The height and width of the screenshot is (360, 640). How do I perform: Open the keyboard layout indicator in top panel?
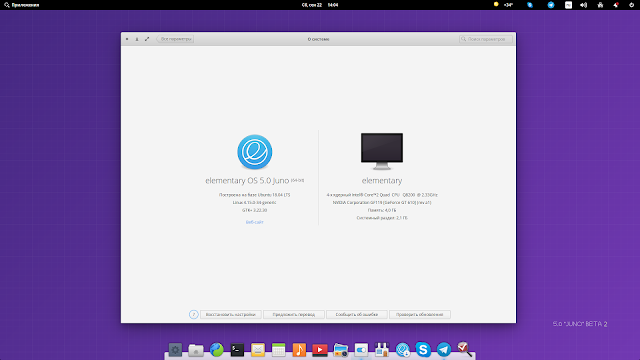pyautogui.click(x=568, y=5)
